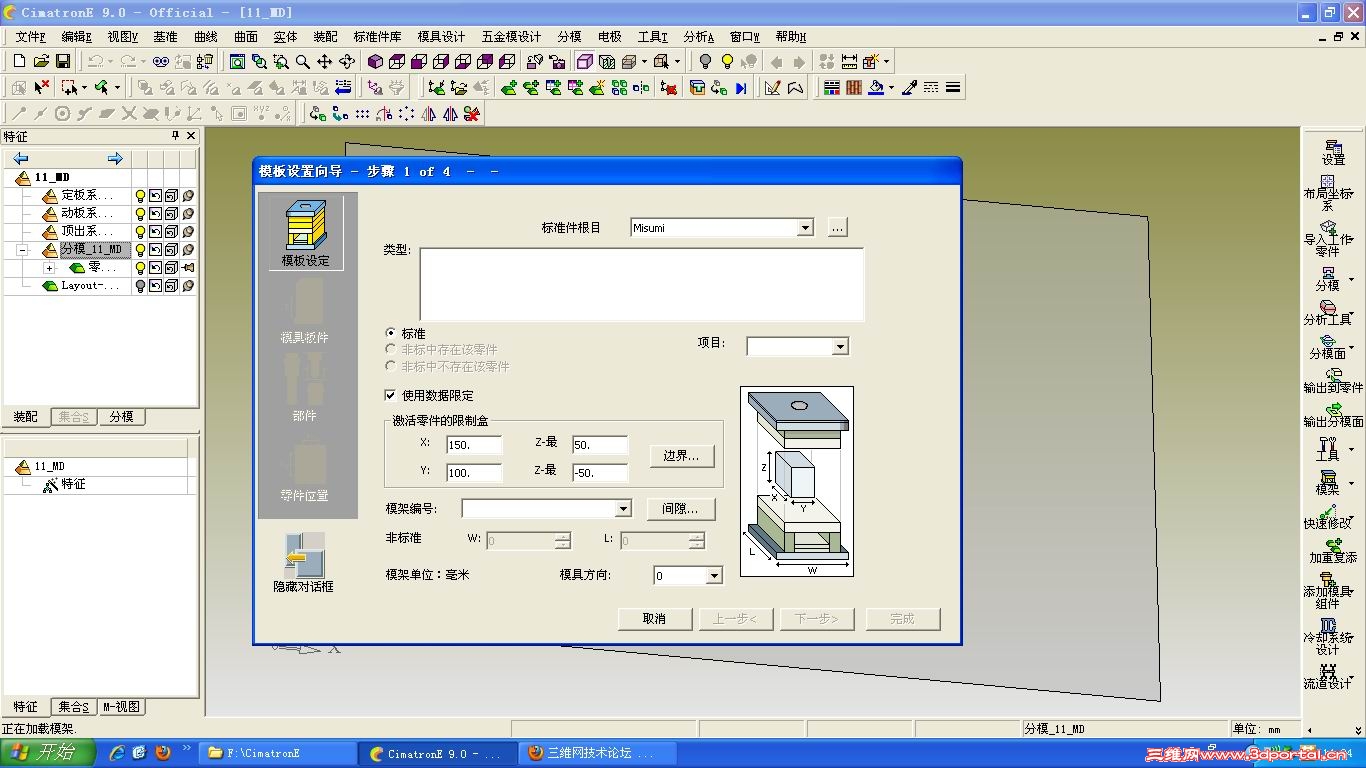Open the 电极 menu
Viewport: 1366px width, 768px height.
pos(610,37)
